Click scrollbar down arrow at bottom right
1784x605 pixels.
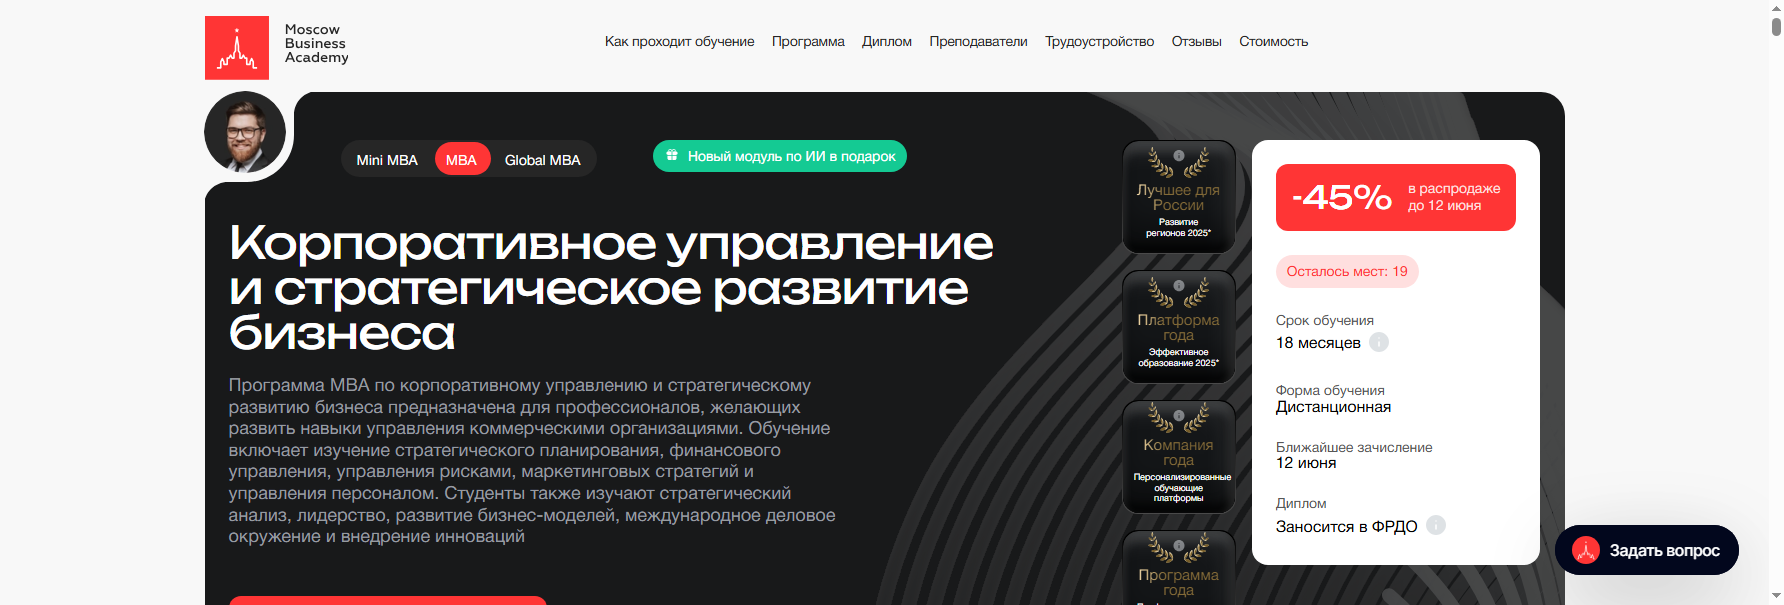(1776, 596)
